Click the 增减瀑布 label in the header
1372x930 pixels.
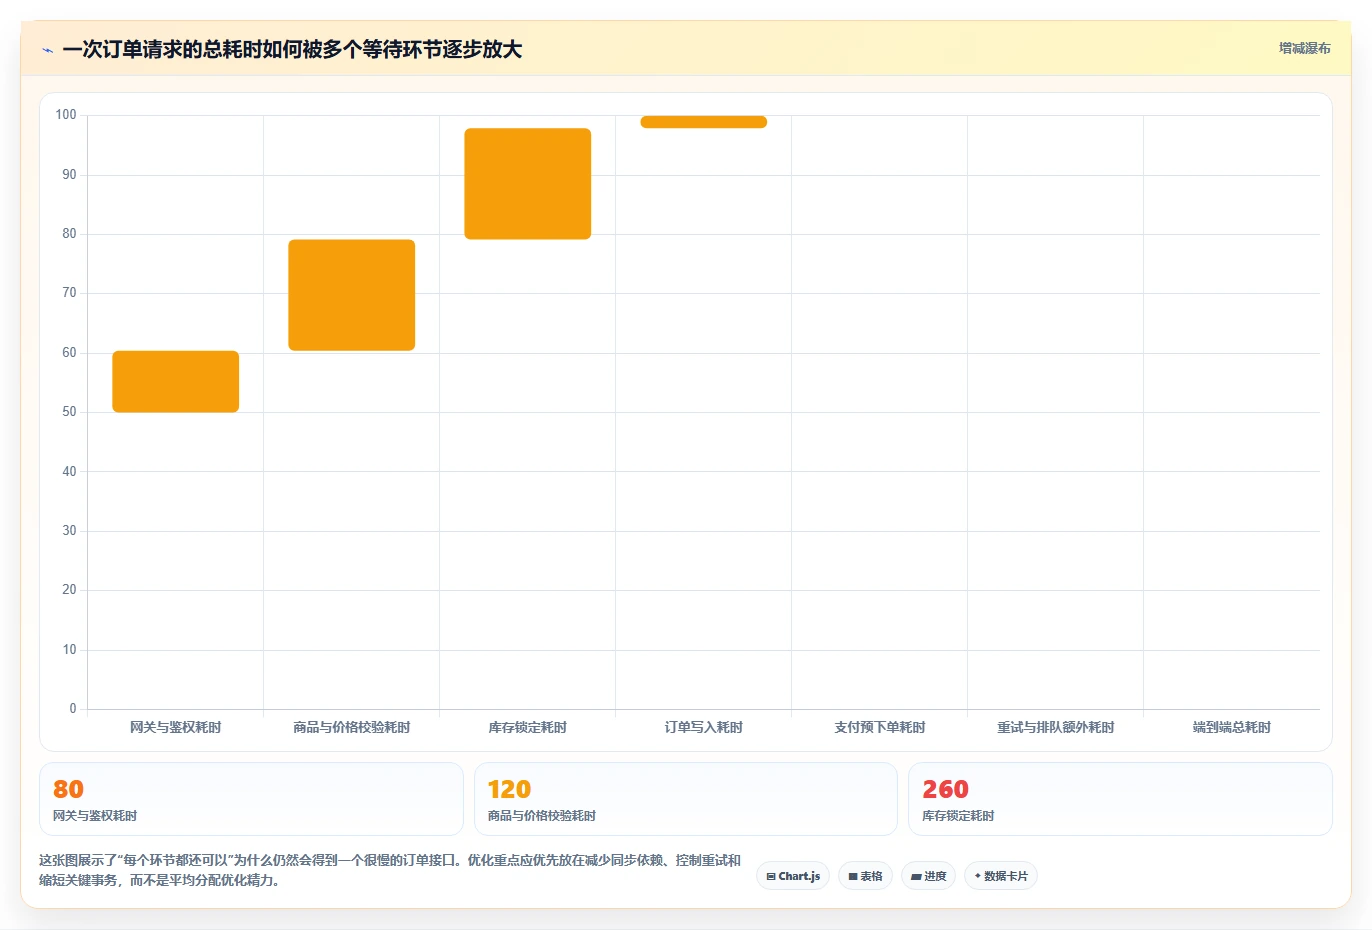(x=1305, y=48)
